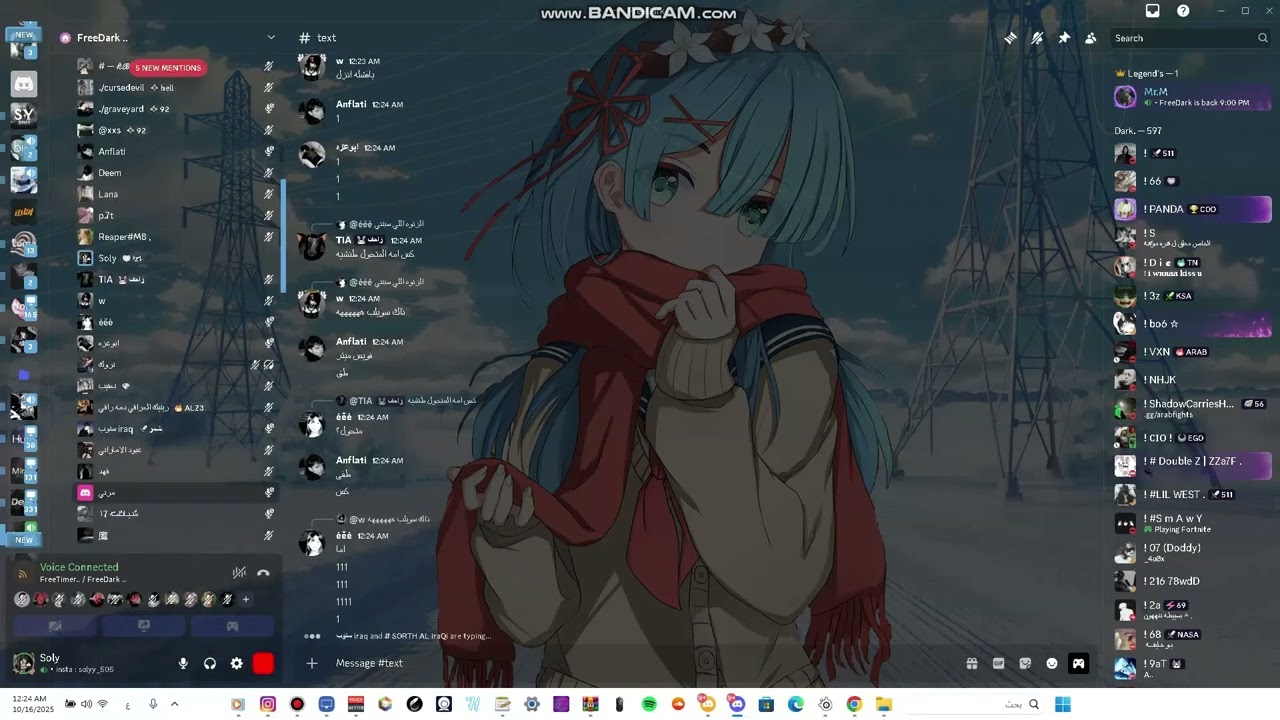This screenshot has height=720, width=1280.
Task: Start a voice channel activity
Action: [x=232, y=626]
